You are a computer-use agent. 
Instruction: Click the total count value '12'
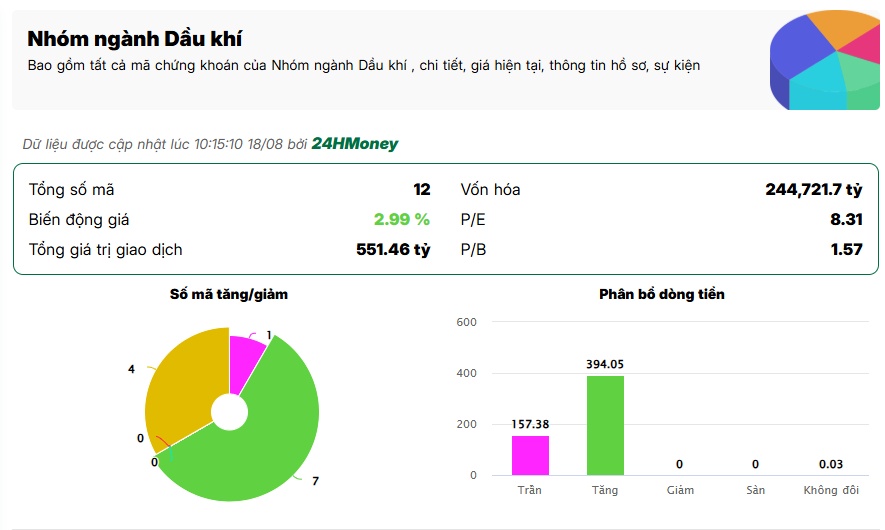click(422, 190)
